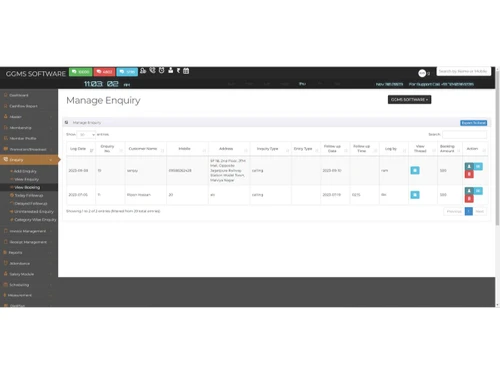Click page 1 pagination button
The height and width of the screenshot is (375, 500).
(469, 211)
